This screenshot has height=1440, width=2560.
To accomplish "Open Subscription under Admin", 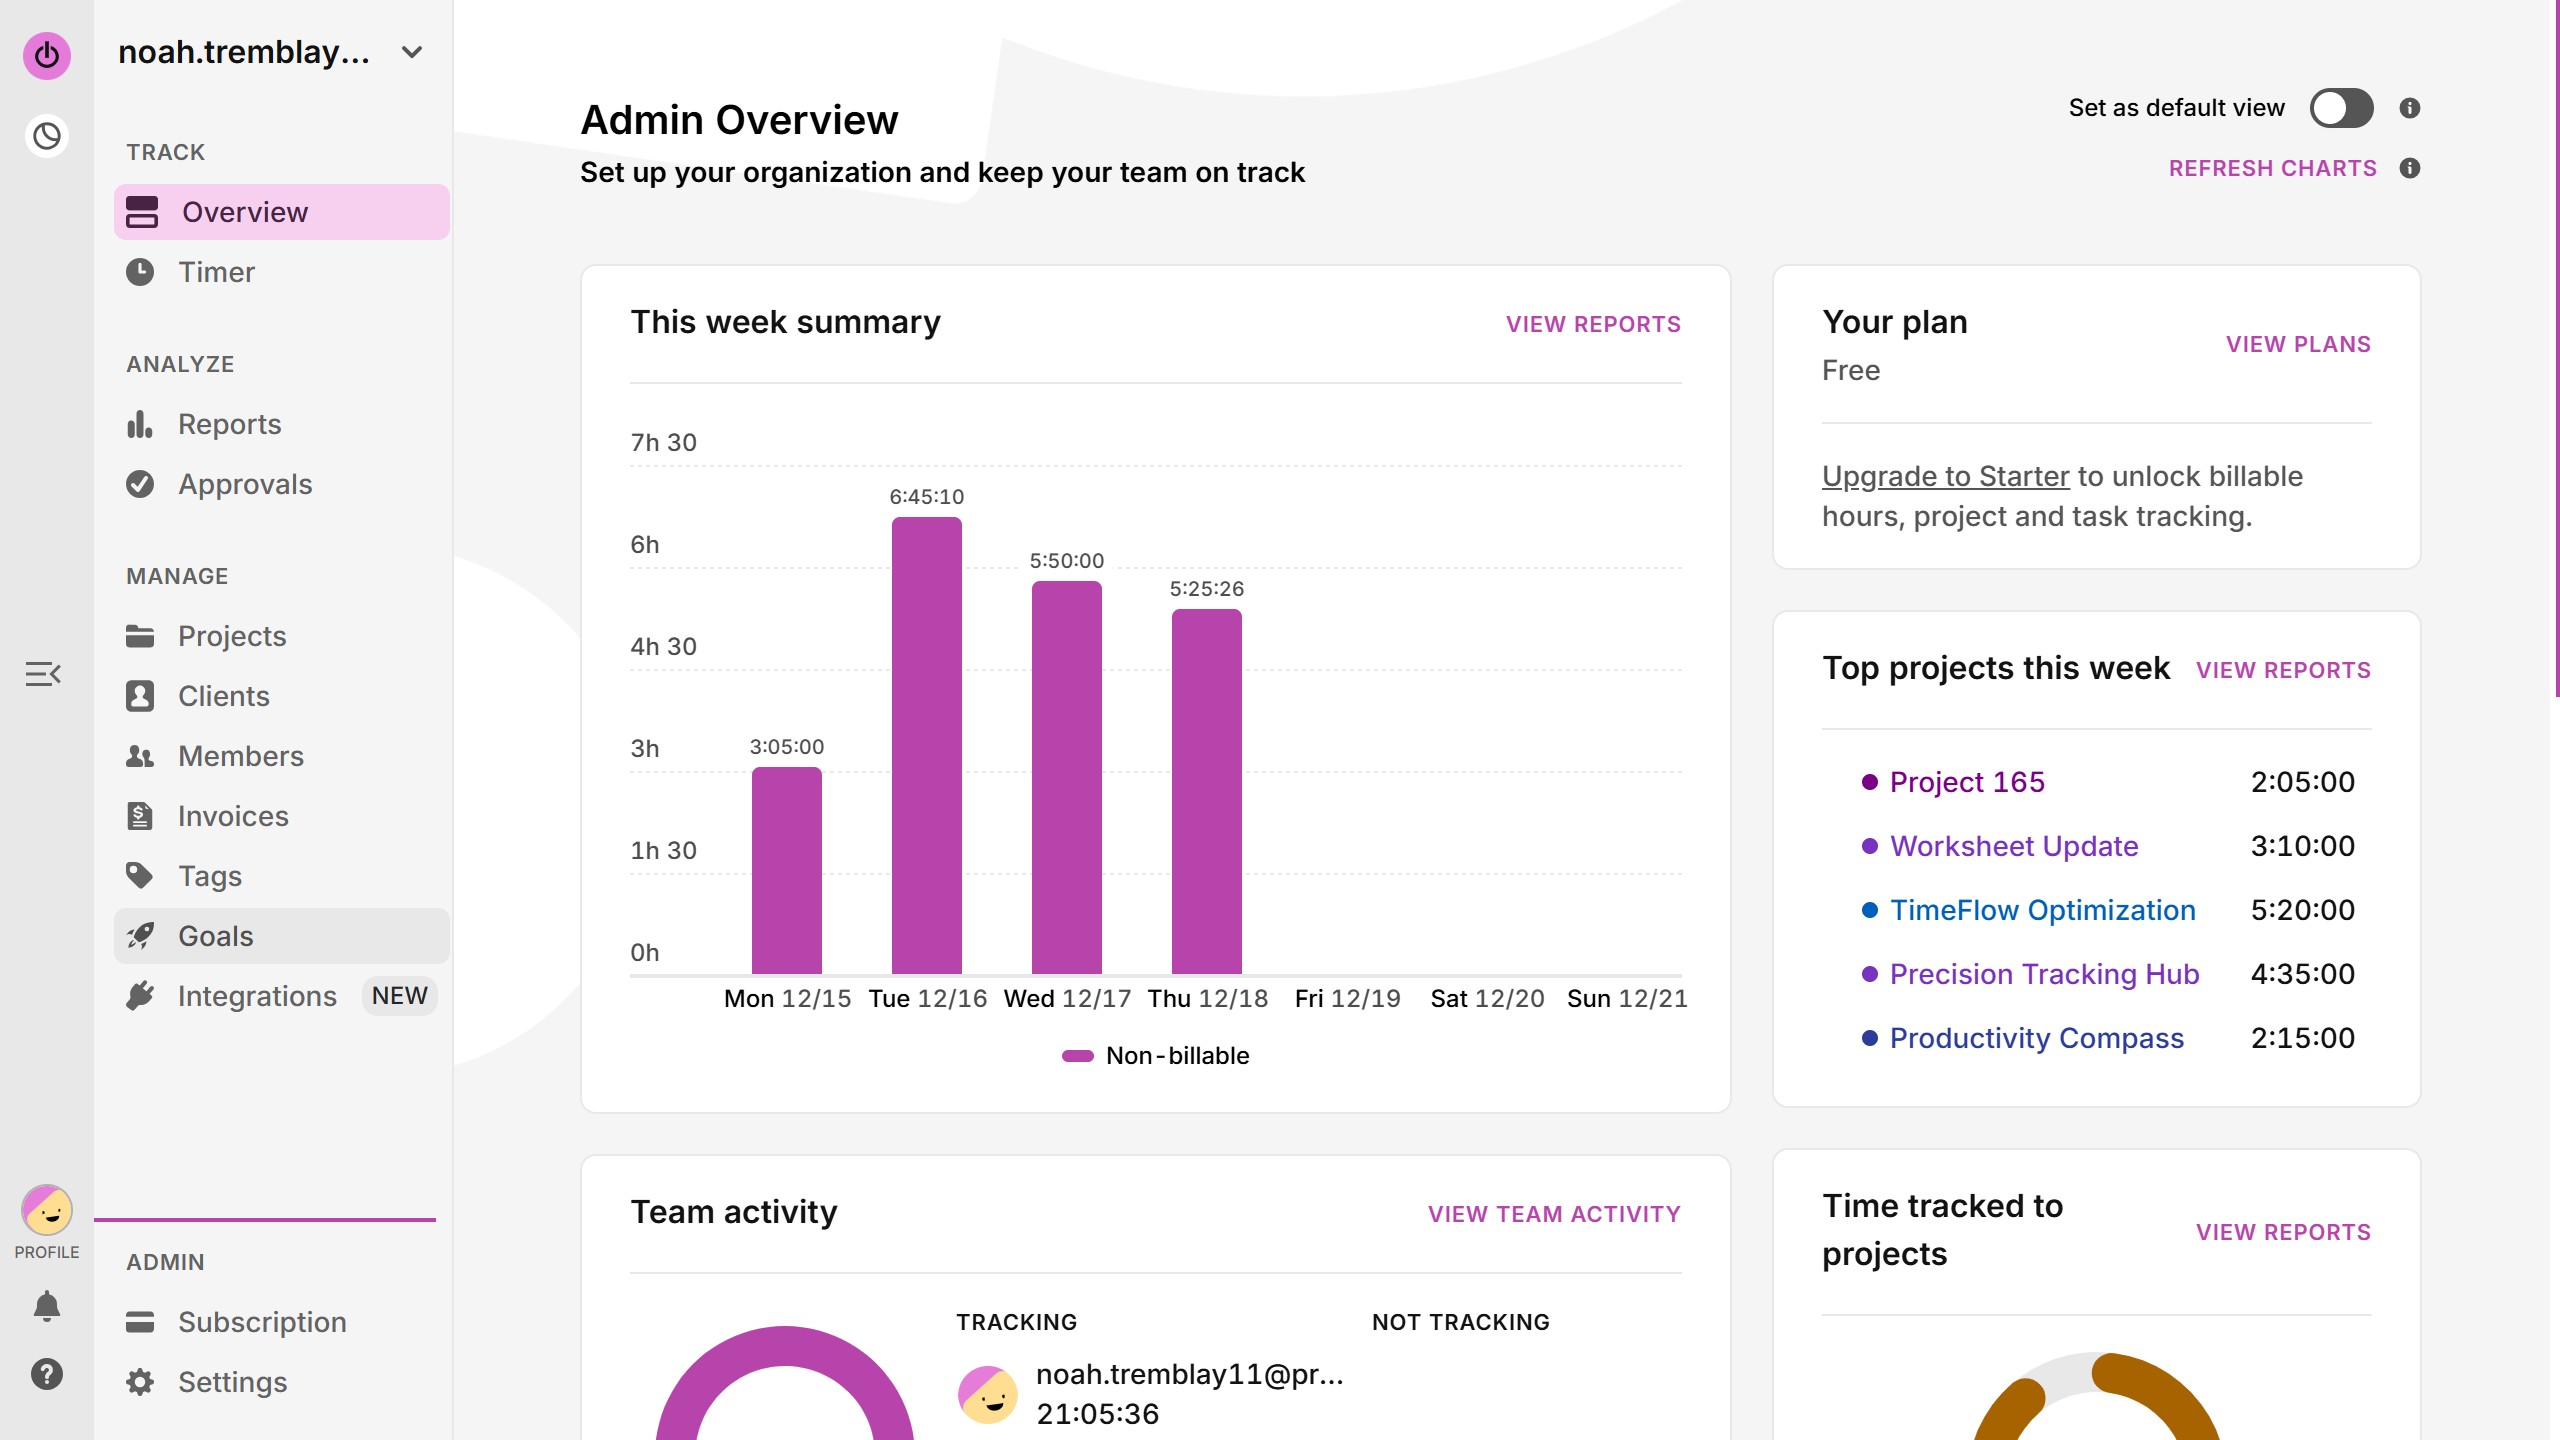I will pyautogui.click(x=282, y=1322).
